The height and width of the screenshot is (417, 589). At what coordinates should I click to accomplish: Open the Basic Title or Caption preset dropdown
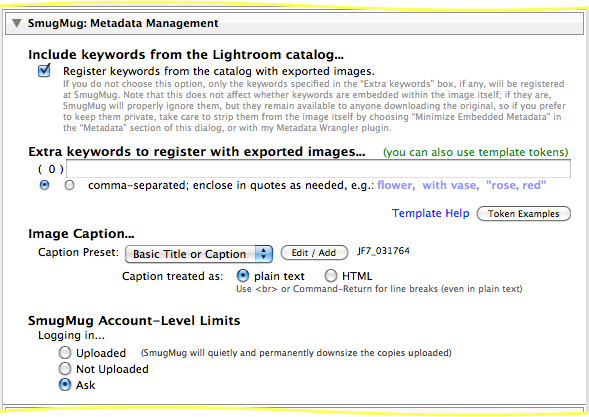pos(199,254)
